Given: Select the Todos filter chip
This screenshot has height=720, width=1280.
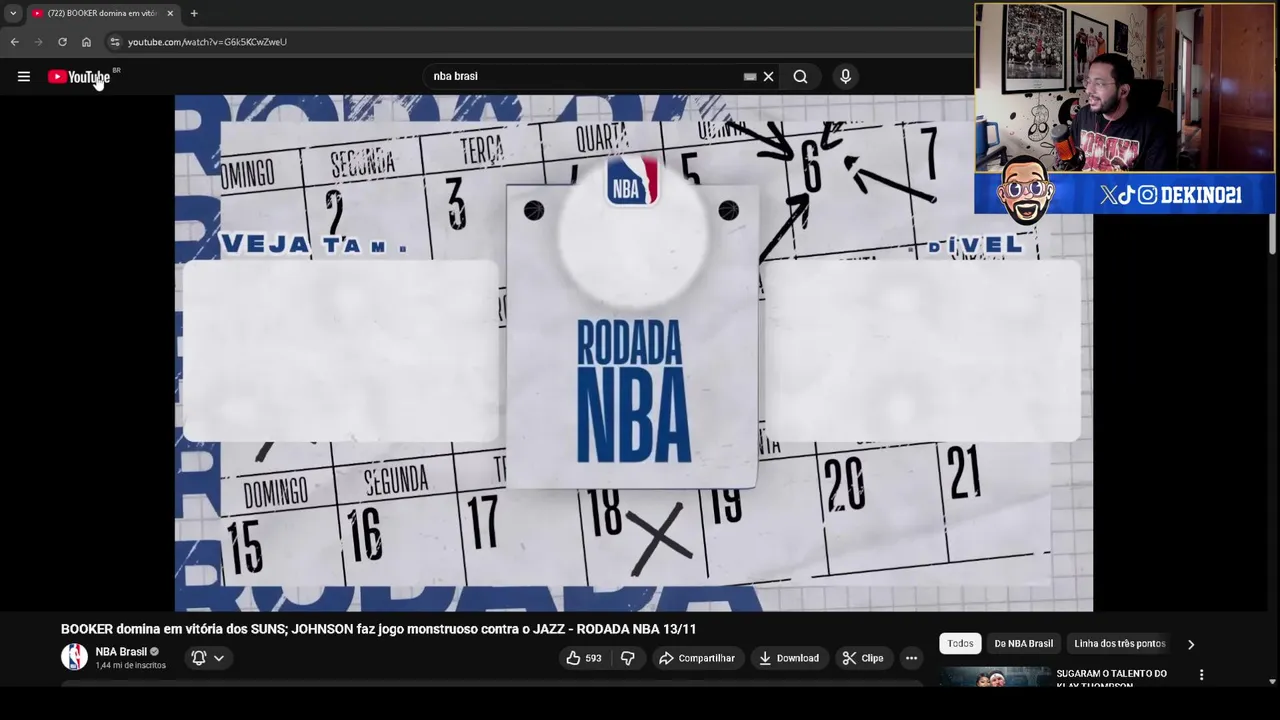Looking at the screenshot, I should (x=960, y=644).
